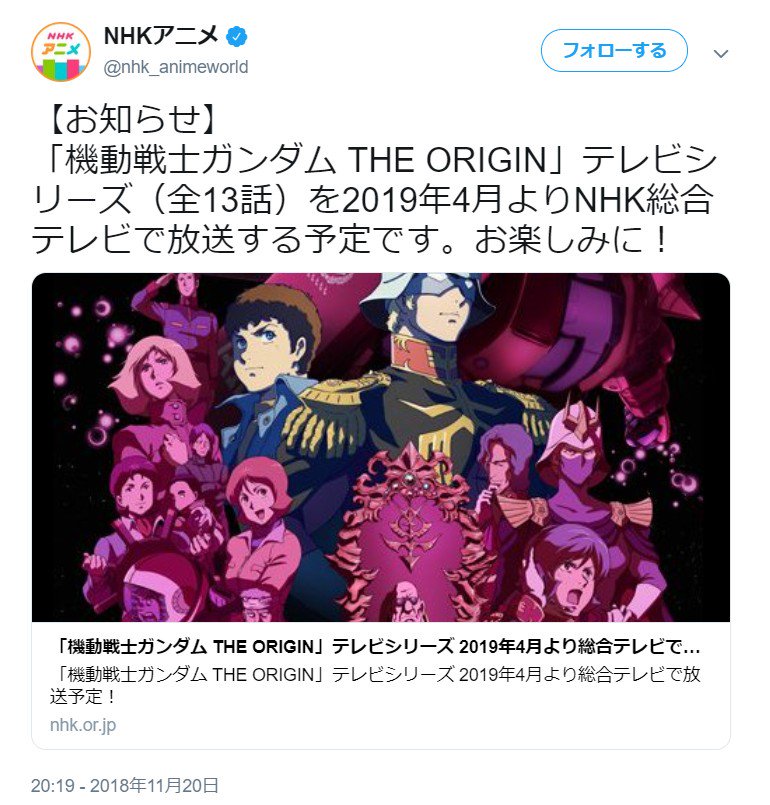Expand the tweet options chevron
The height and width of the screenshot is (805, 770).
click(x=721, y=53)
